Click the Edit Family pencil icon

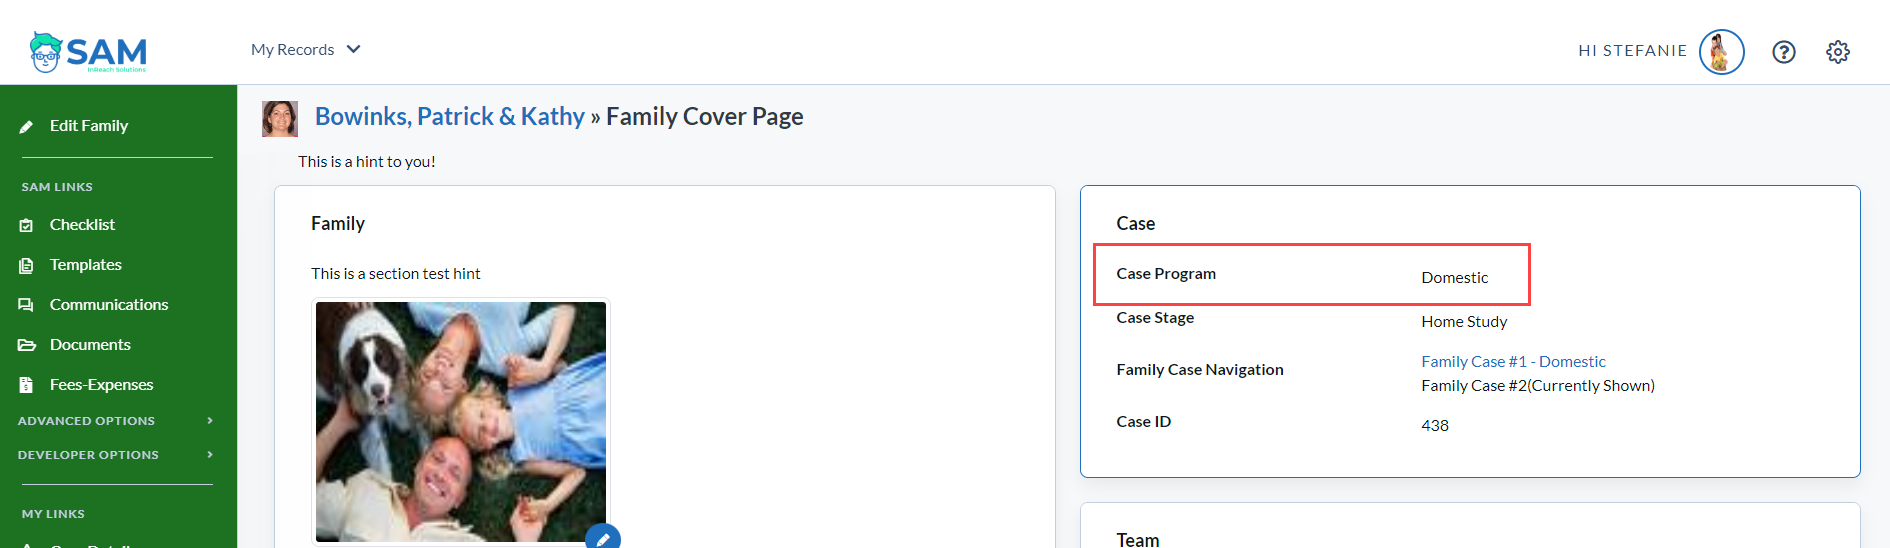click(27, 127)
